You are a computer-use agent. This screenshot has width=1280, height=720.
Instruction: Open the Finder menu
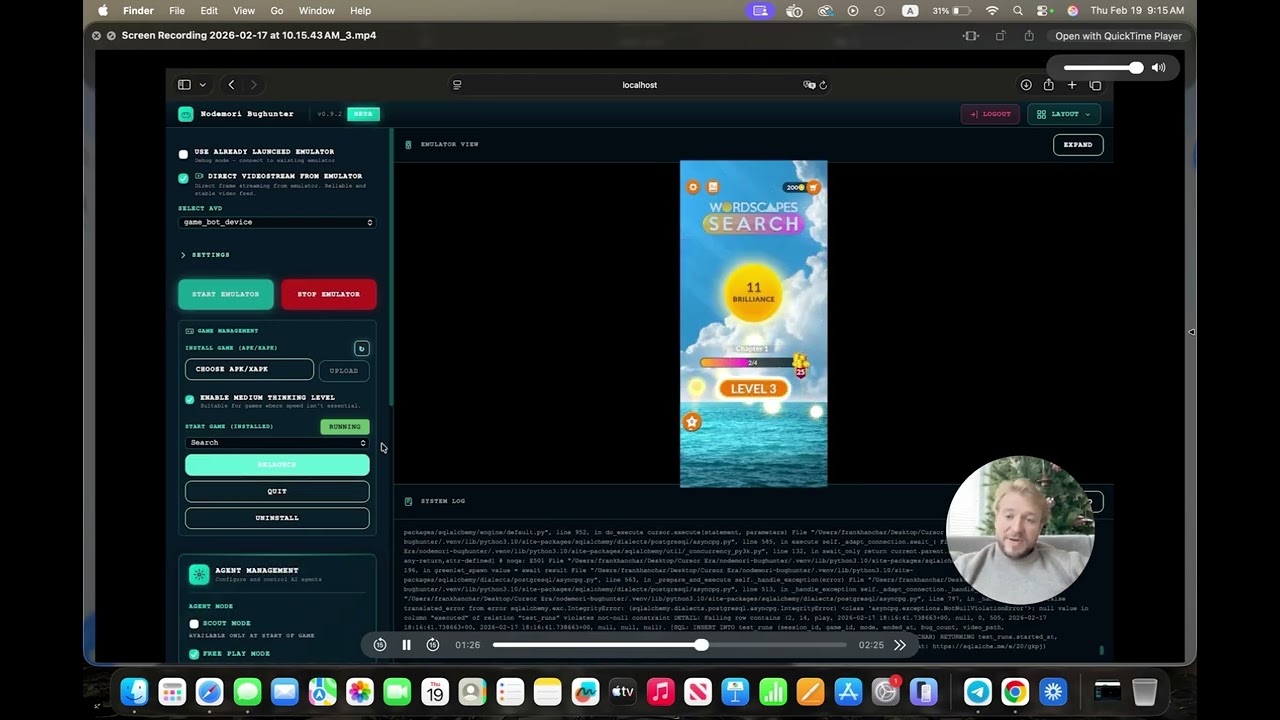(138, 10)
